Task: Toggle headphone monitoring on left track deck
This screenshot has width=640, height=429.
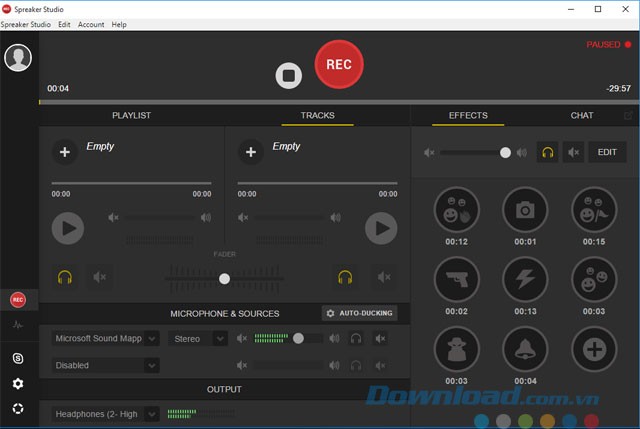Action: pos(65,277)
